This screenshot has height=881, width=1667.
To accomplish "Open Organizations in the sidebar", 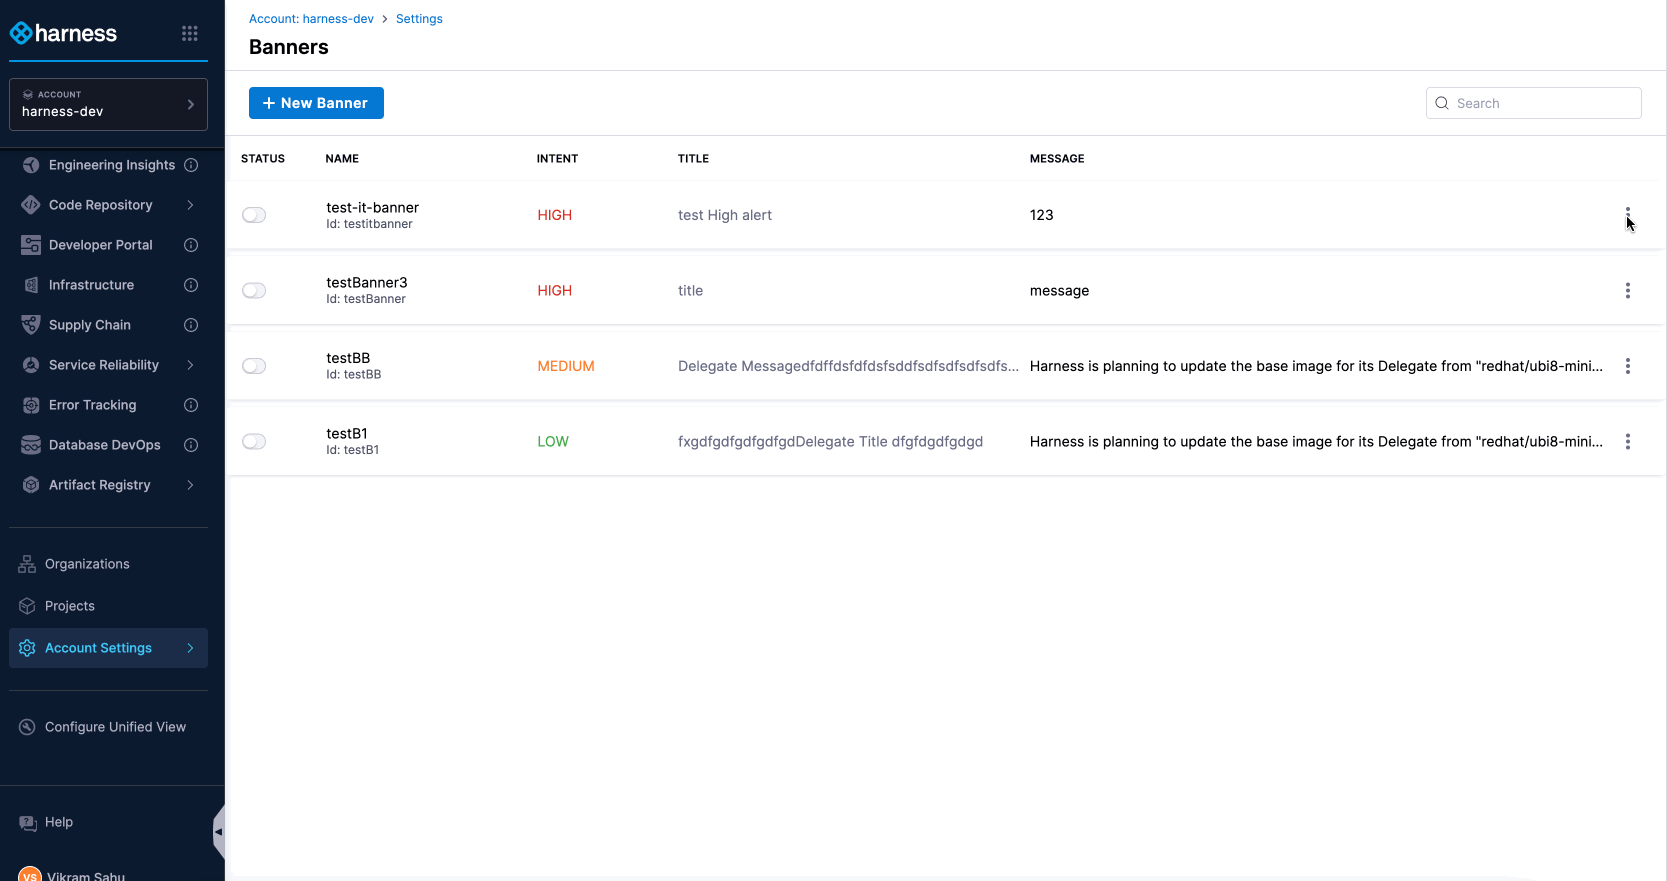I will [87, 564].
